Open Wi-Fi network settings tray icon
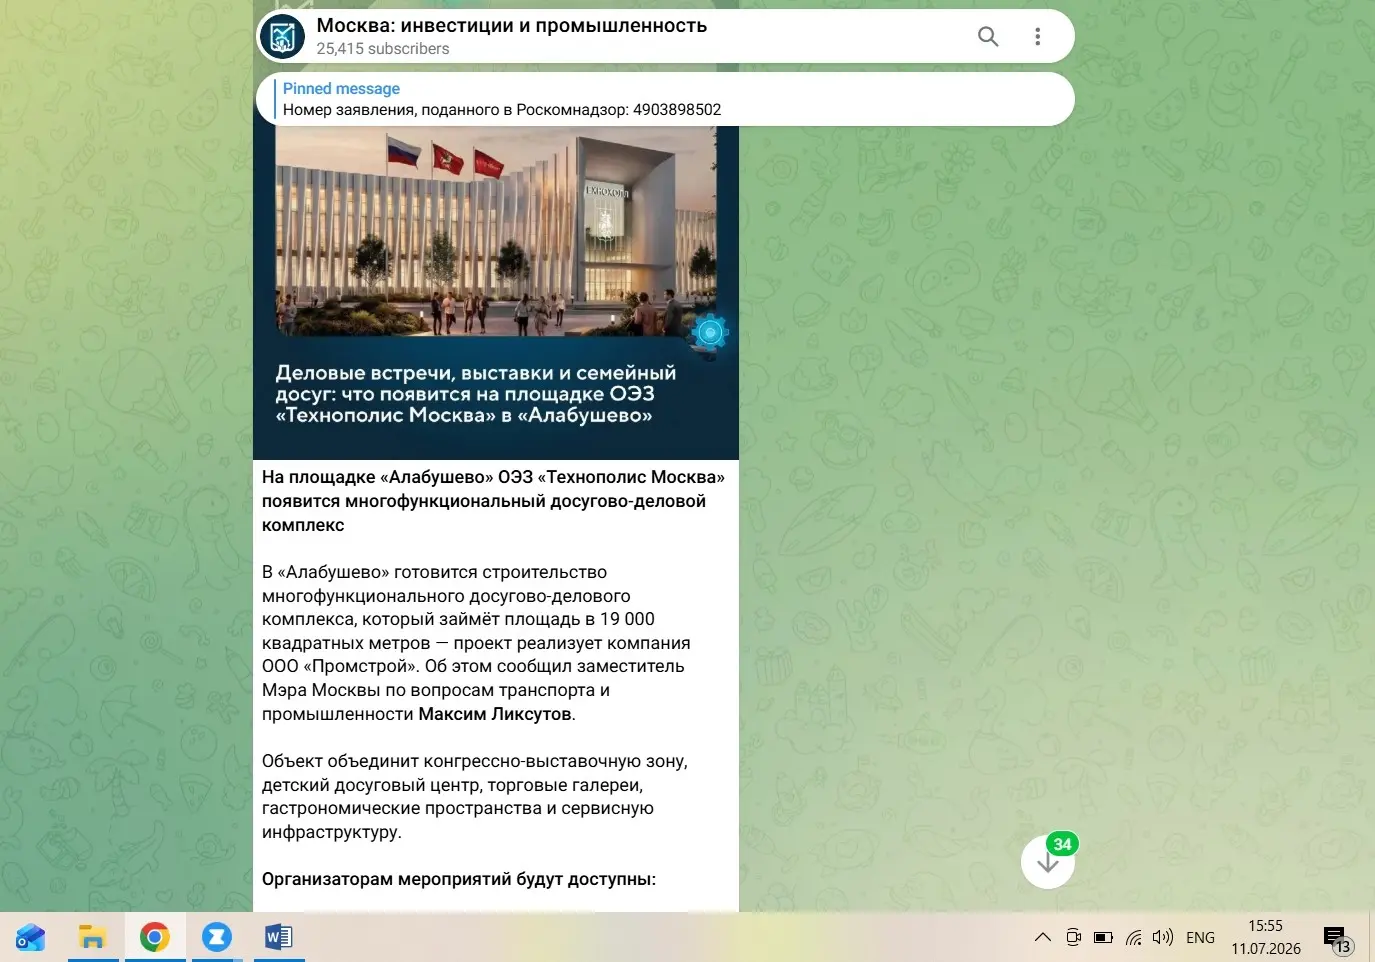 tap(1133, 937)
